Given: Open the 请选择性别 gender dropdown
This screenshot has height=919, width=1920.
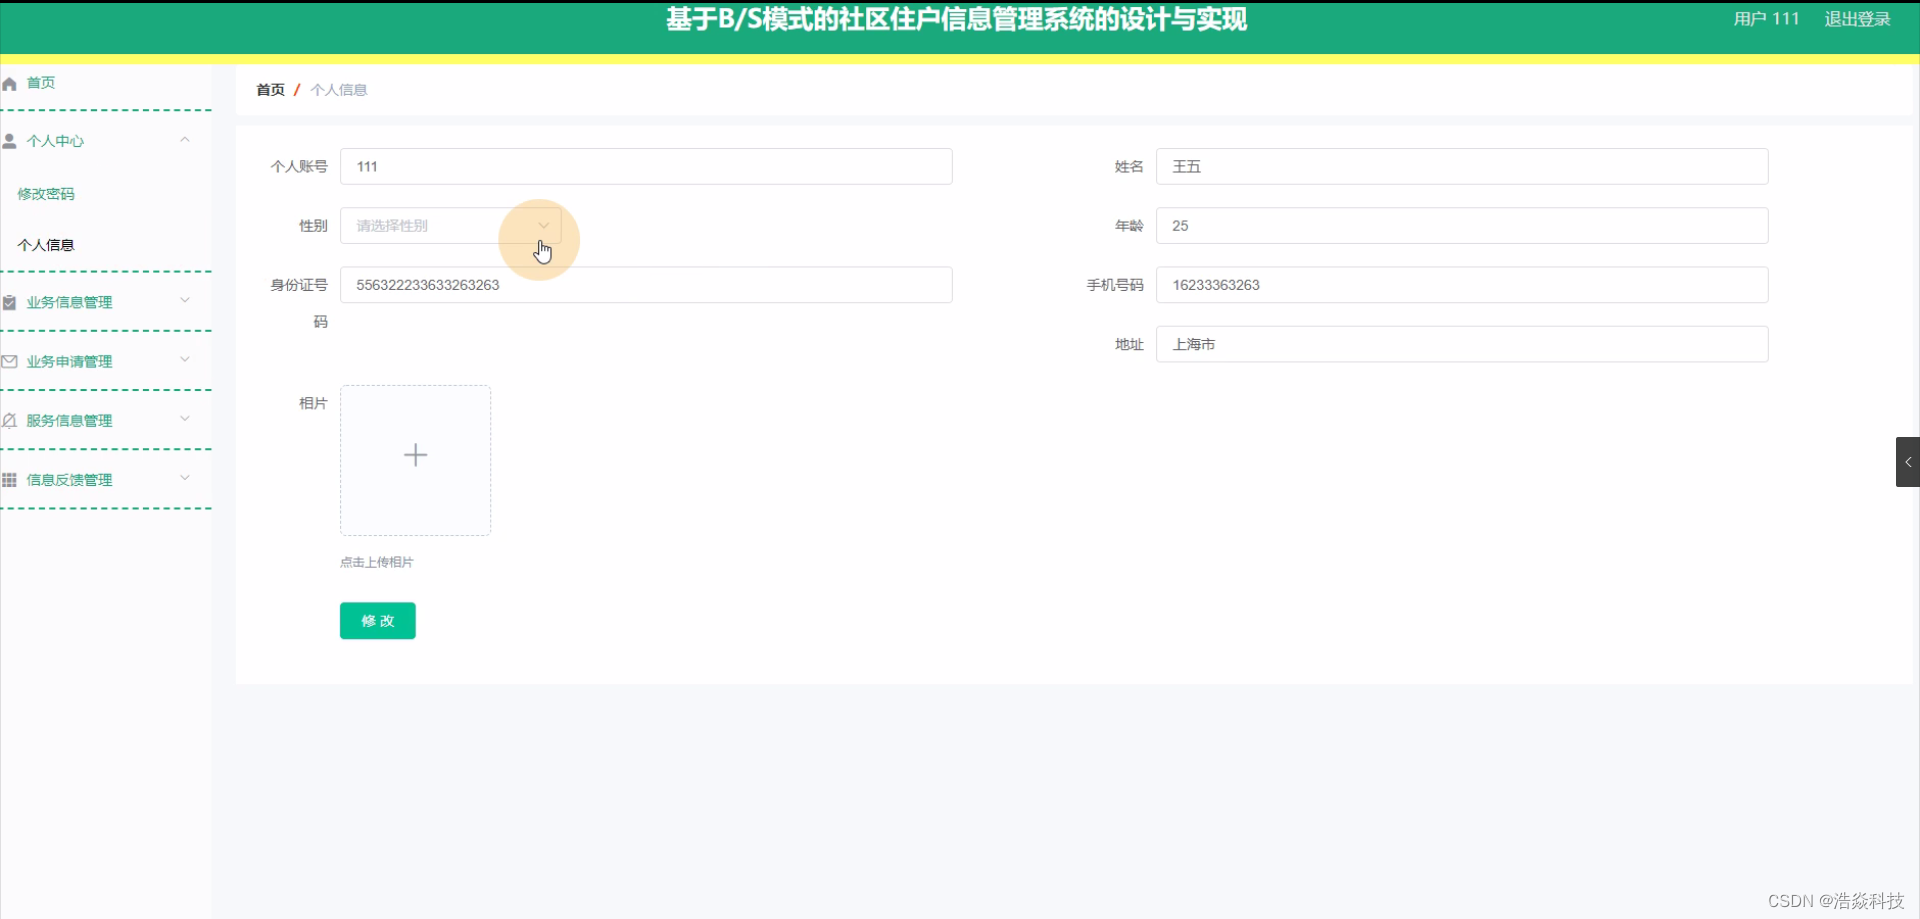Looking at the screenshot, I should pos(450,225).
